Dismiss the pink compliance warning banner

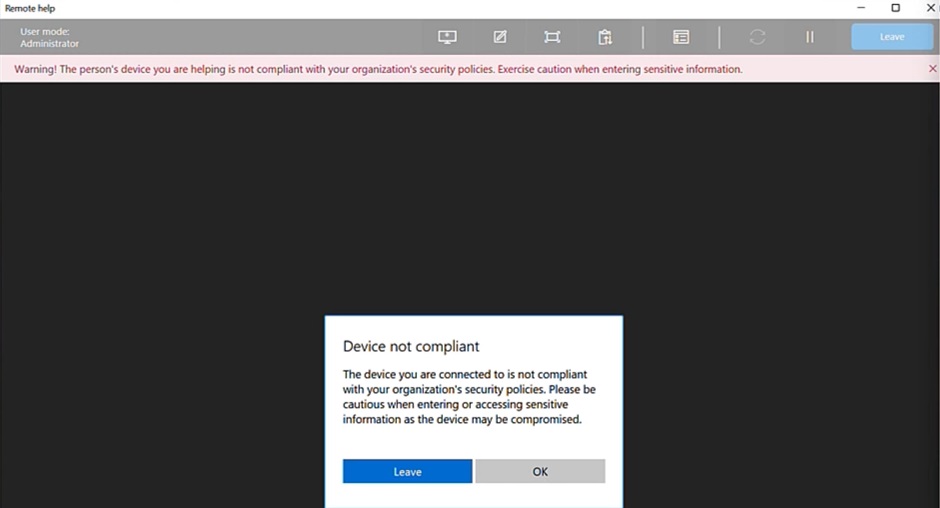(x=932, y=69)
